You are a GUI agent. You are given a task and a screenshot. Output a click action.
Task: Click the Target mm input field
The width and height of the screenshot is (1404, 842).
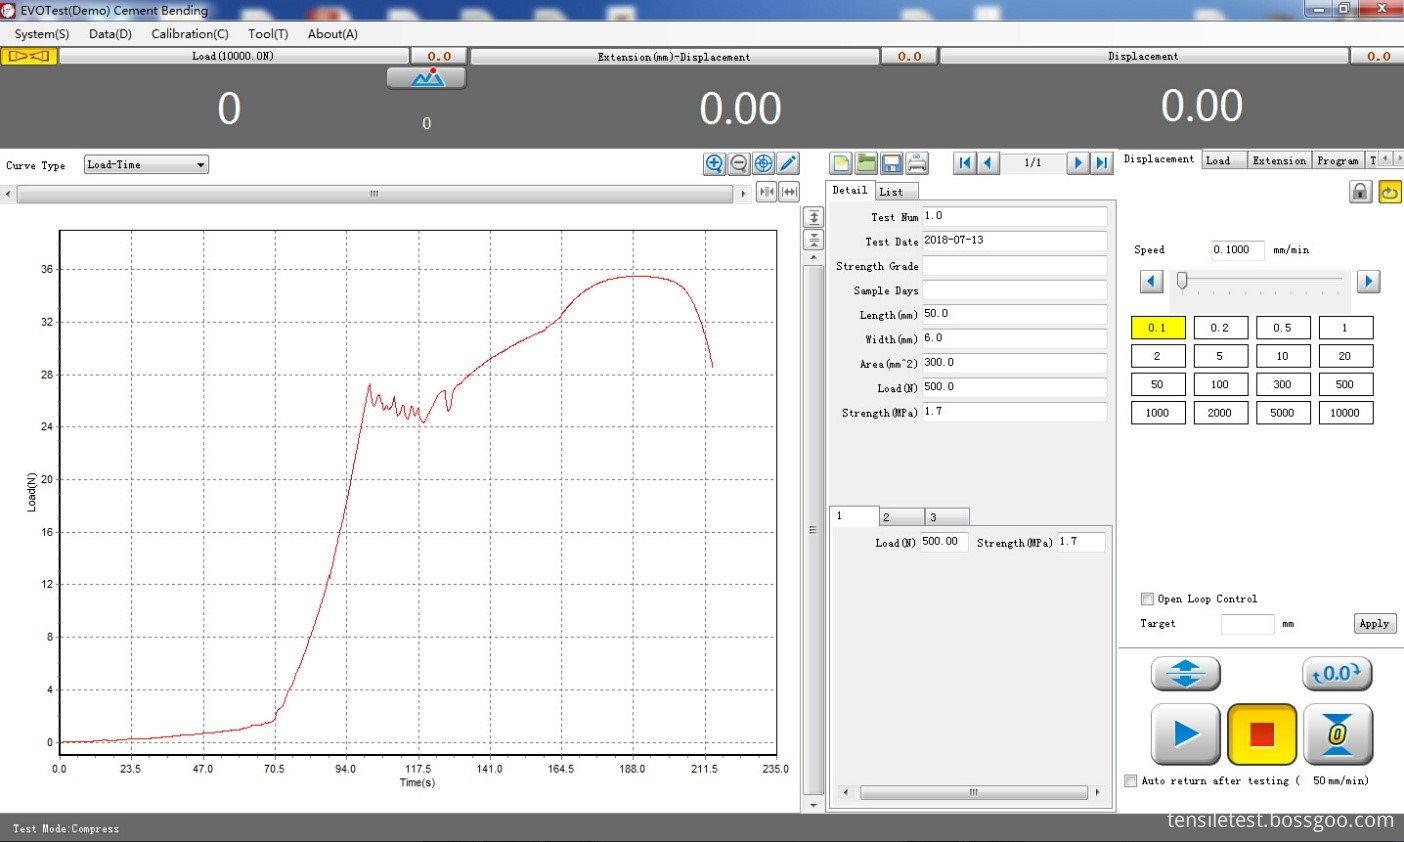pos(1247,624)
